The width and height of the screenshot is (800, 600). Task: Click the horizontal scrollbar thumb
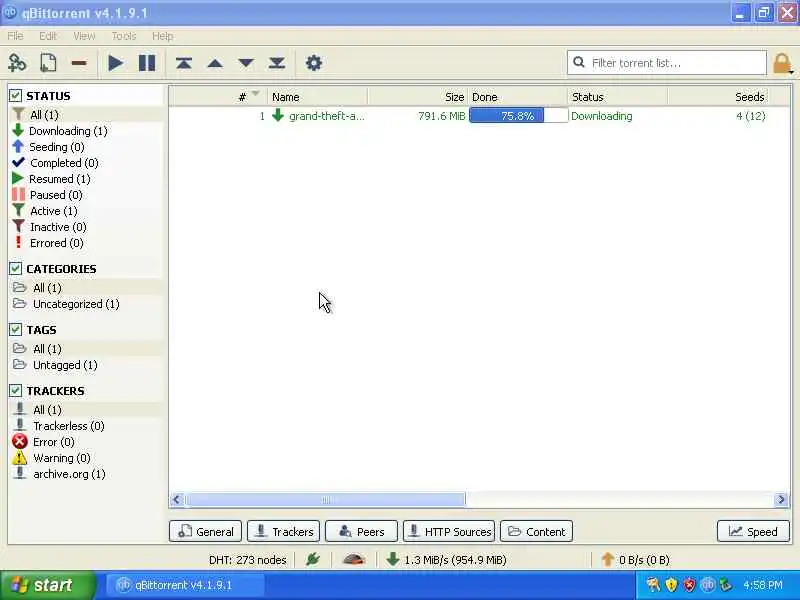[326, 499]
